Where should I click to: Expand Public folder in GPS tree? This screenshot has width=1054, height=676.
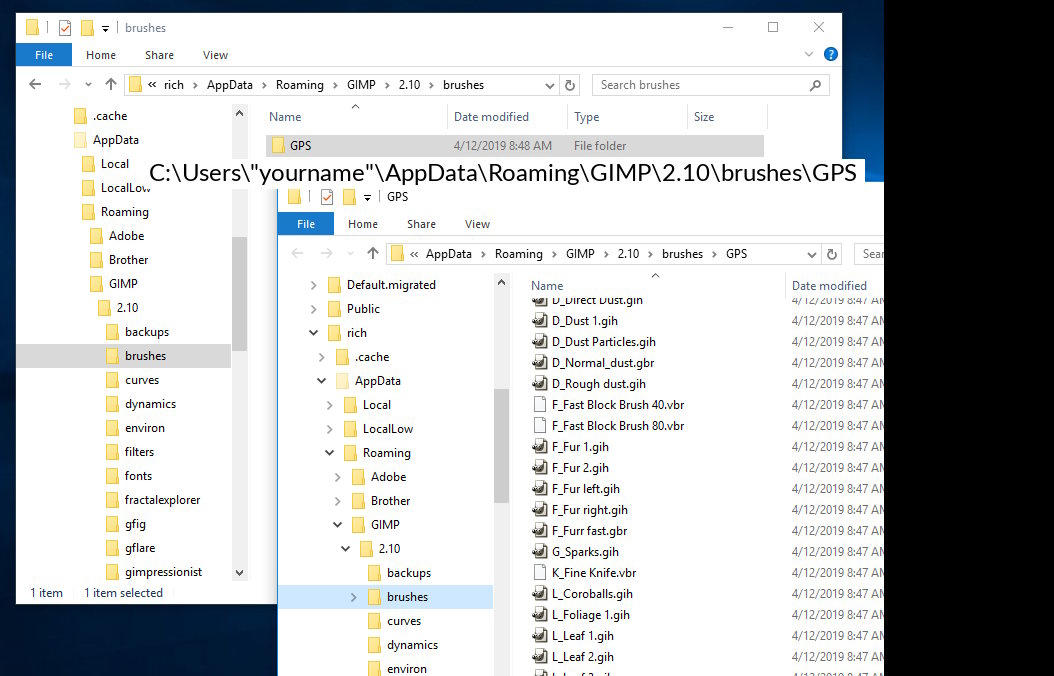313,309
